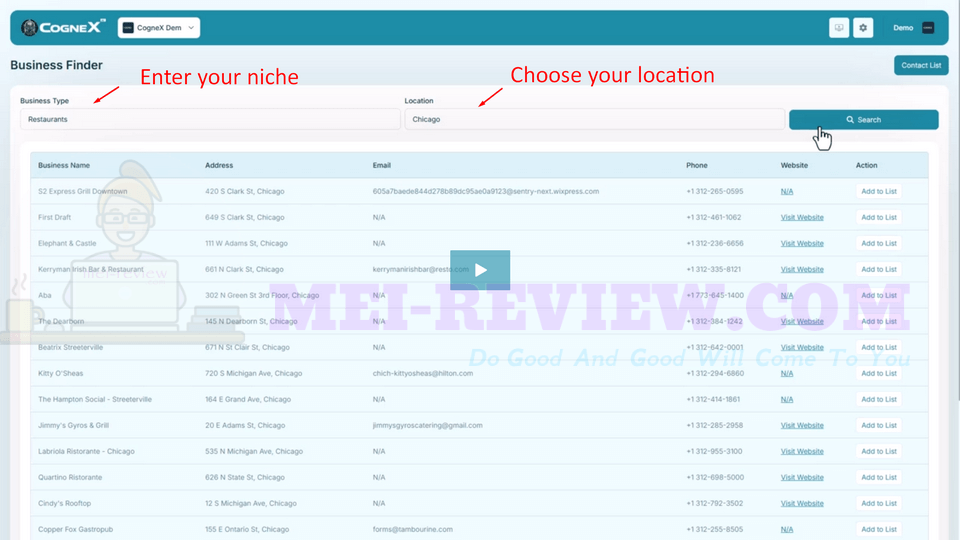The image size is (960, 540).
Task: Select email forms@tambourine.com
Action: (413, 530)
